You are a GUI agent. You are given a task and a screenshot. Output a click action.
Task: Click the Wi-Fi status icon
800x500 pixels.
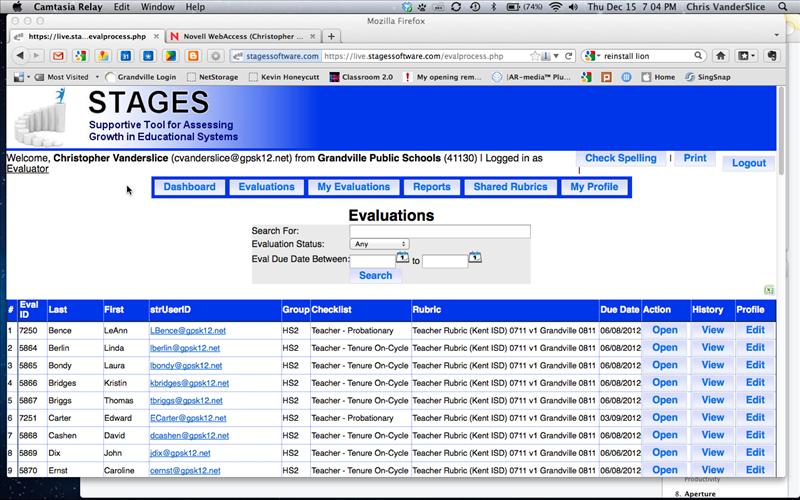(x=556, y=7)
